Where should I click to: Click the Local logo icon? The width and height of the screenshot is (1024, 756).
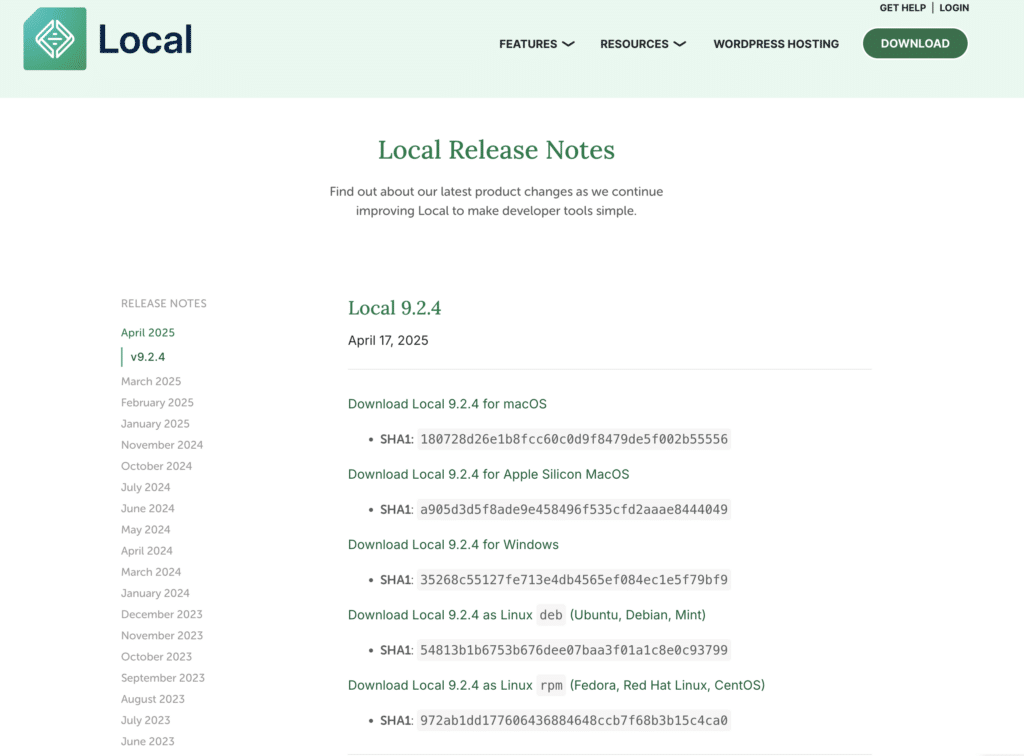click(x=55, y=39)
